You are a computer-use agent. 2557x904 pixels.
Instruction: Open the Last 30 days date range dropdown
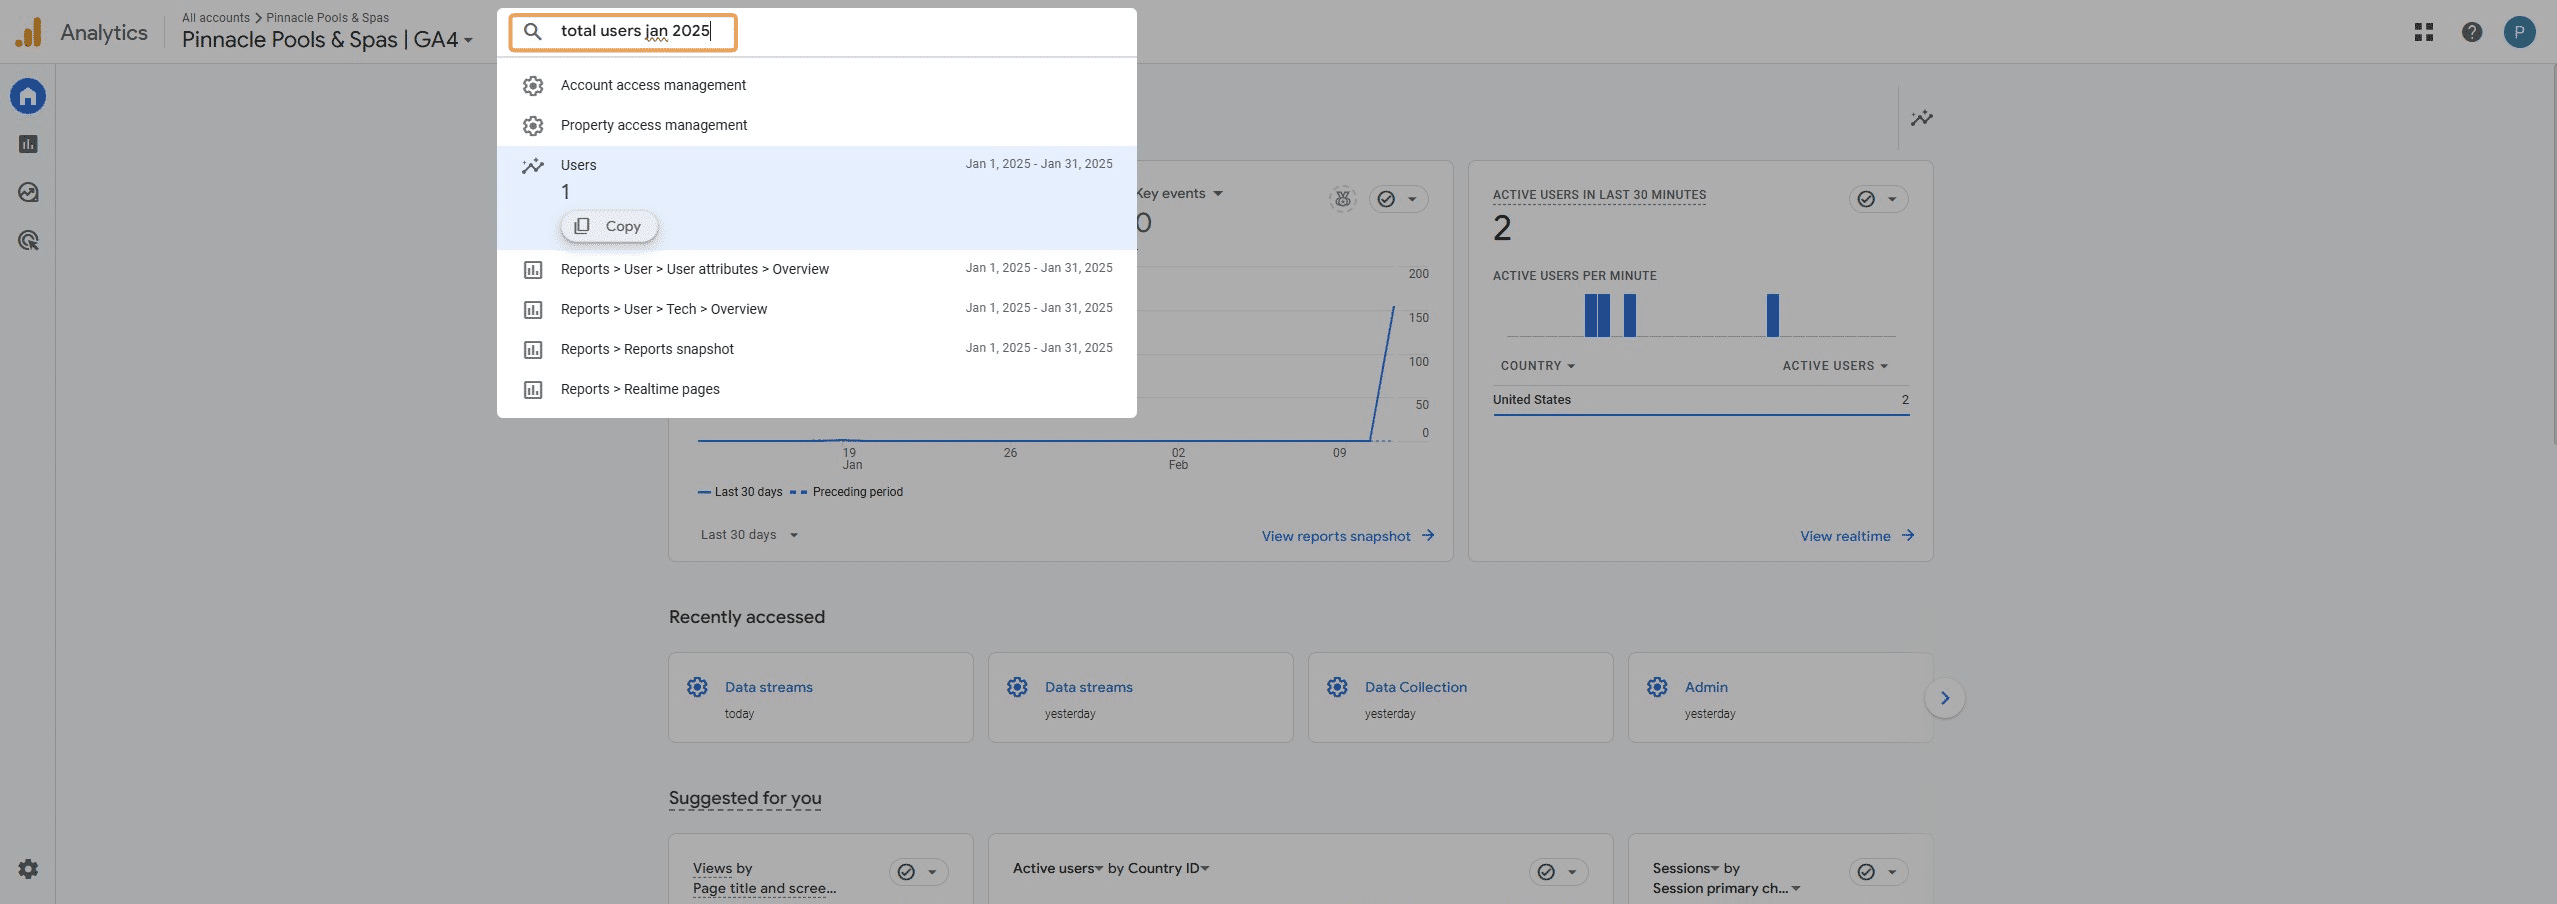747,535
